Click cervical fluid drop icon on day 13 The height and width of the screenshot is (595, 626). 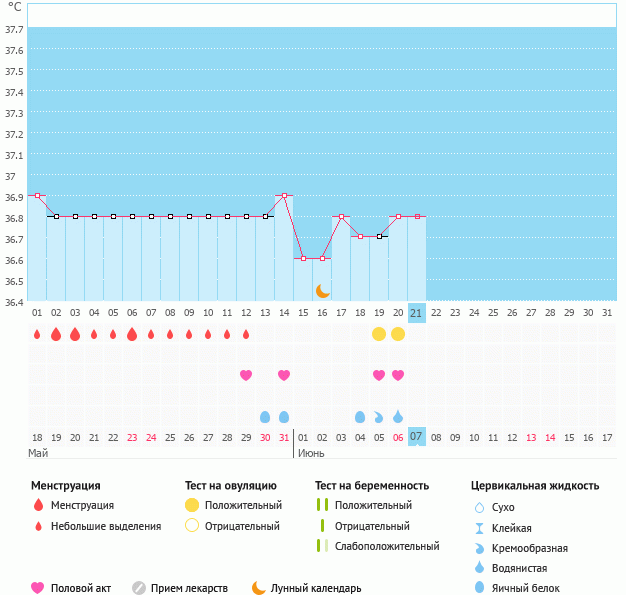coord(265,416)
